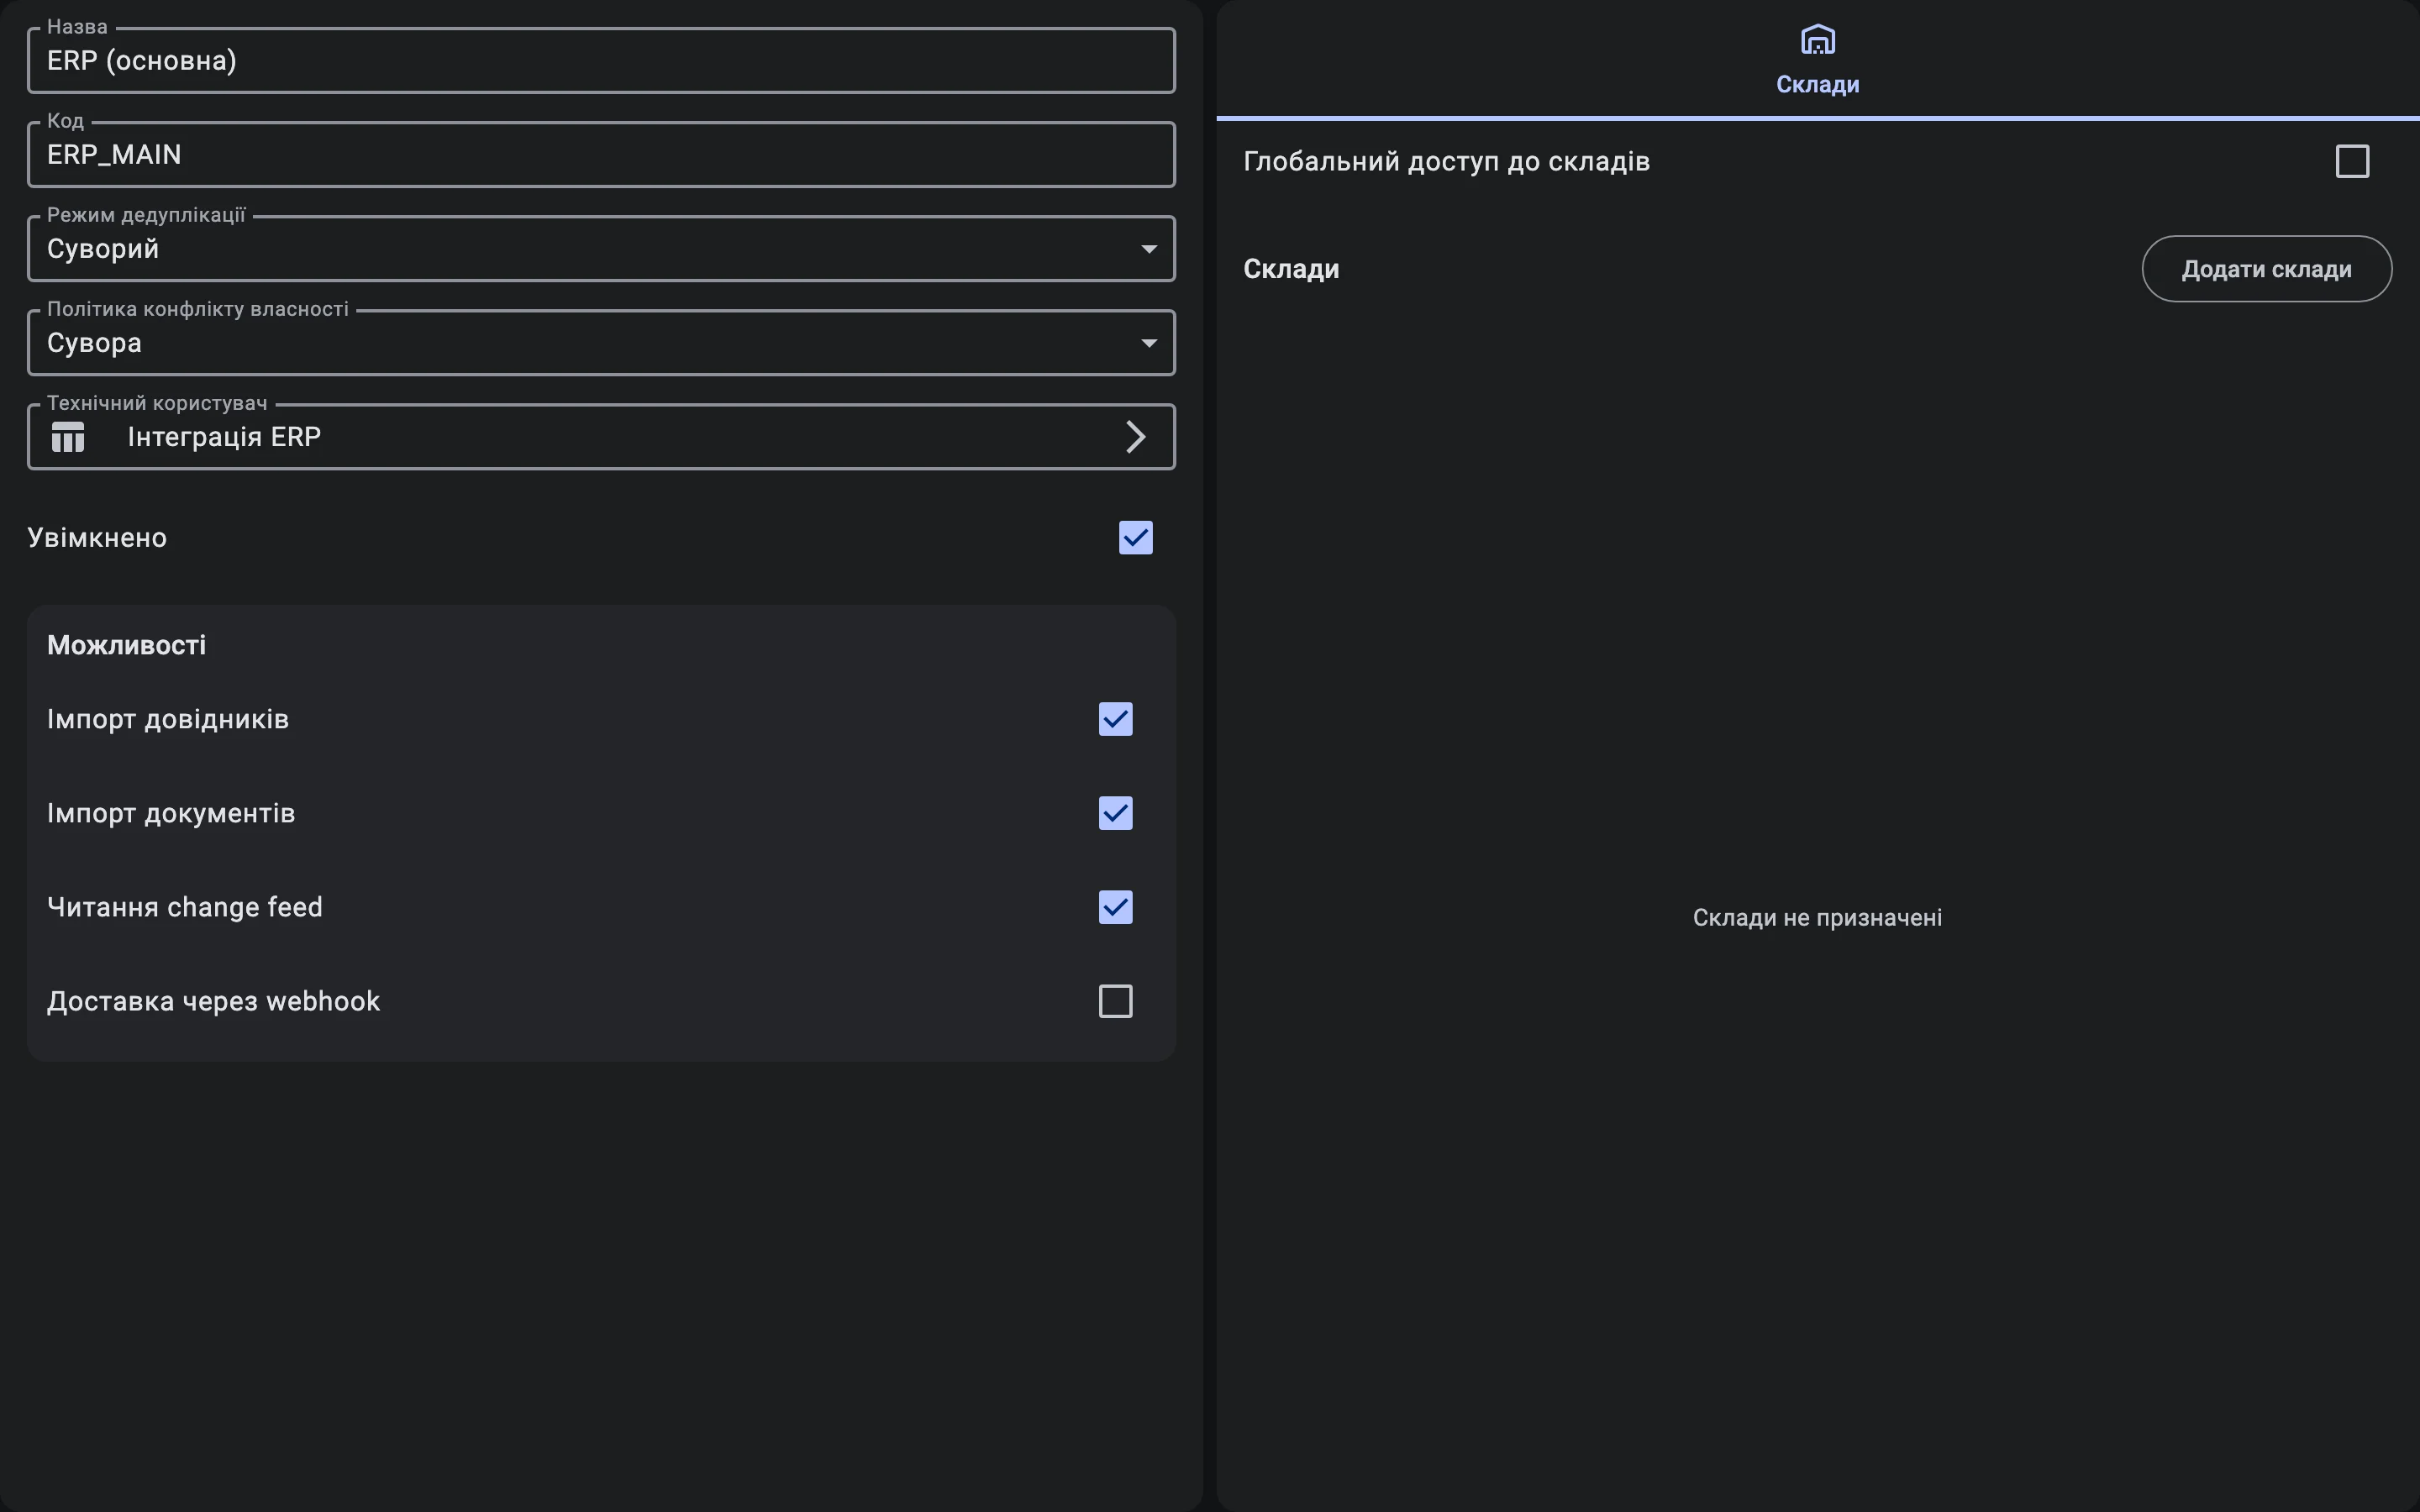Image resolution: width=2420 pixels, height=1512 pixels.
Task: Disable Читання change feed checkbox
Action: pos(1115,907)
